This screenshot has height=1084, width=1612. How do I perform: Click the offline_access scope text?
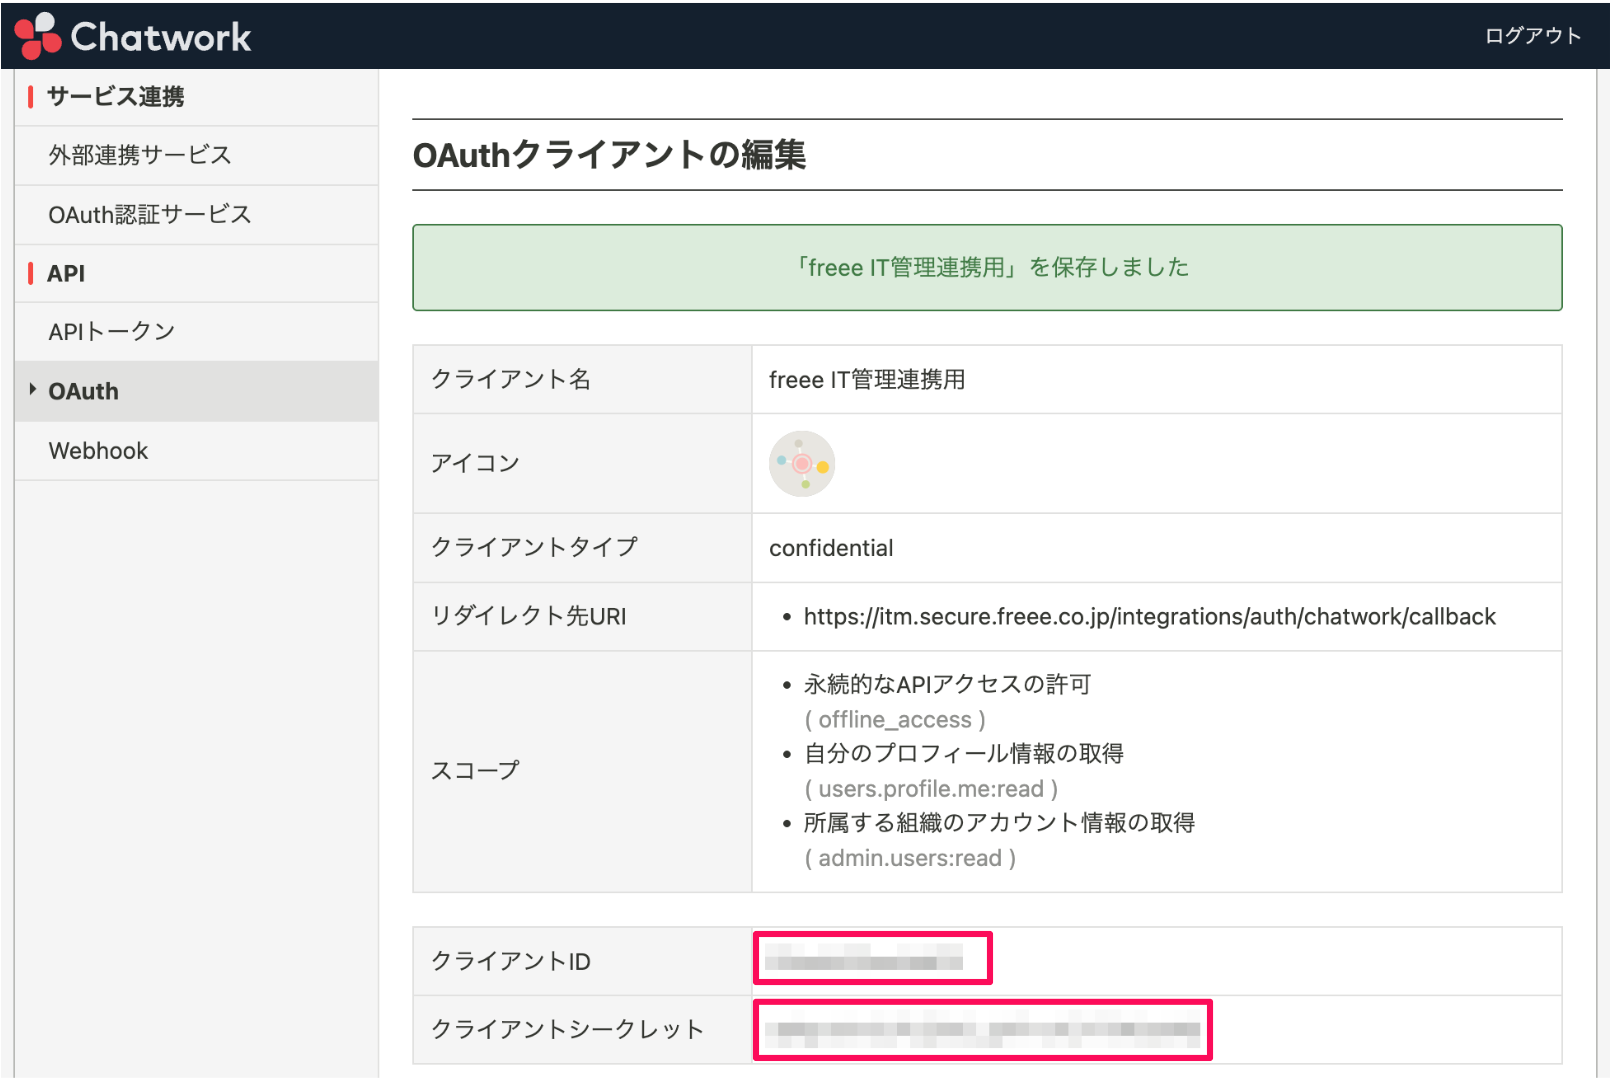pyautogui.click(x=895, y=720)
